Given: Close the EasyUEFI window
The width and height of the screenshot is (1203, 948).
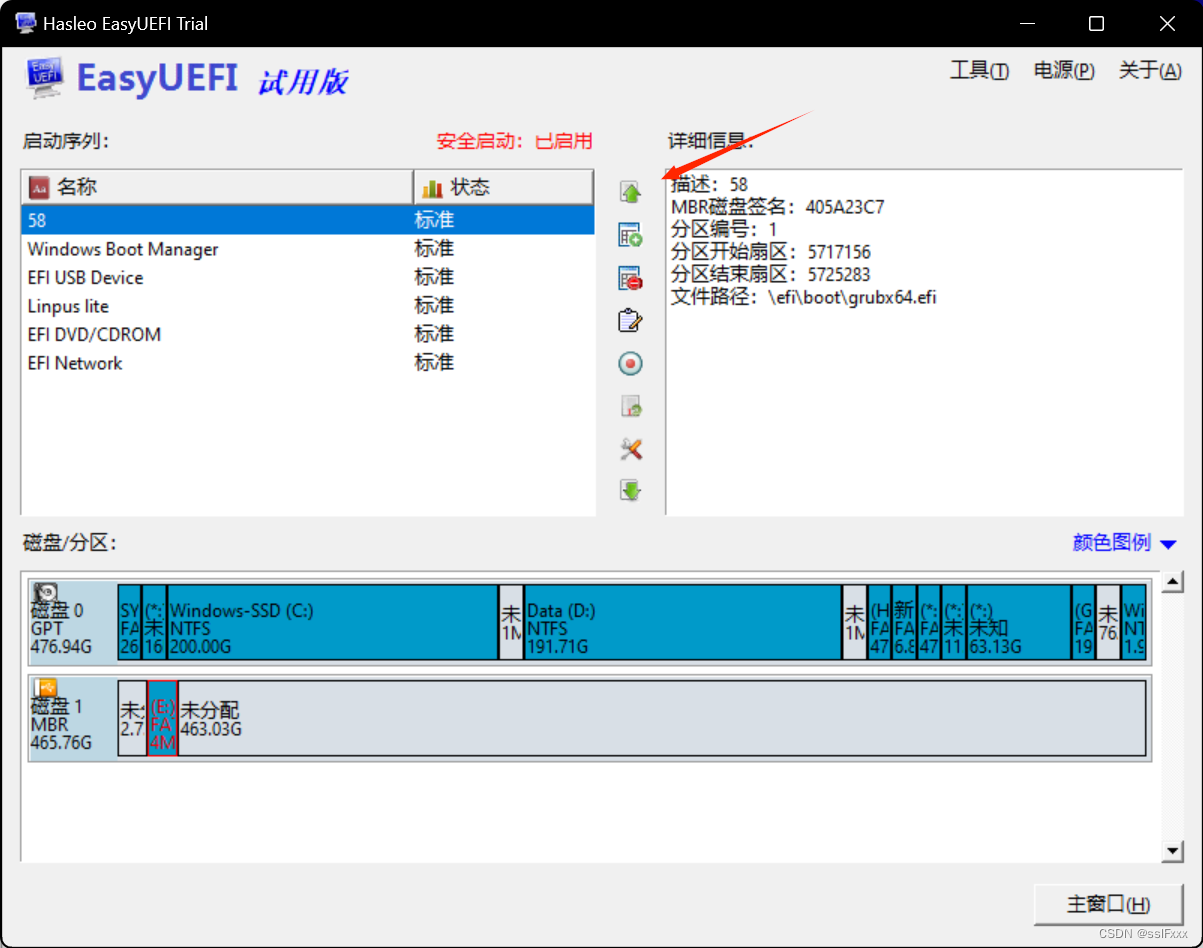Looking at the screenshot, I should click(1167, 23).
